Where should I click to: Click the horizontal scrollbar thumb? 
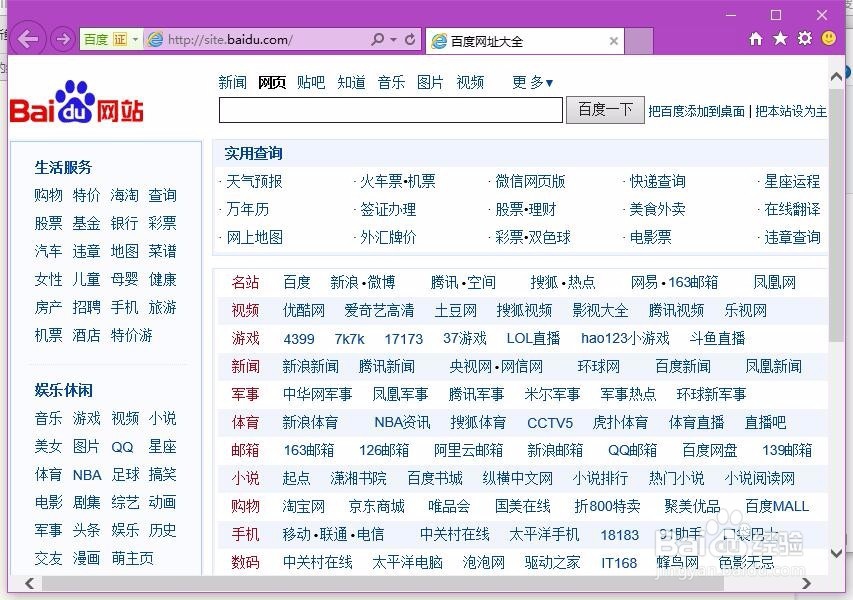[x=384, y=584]
